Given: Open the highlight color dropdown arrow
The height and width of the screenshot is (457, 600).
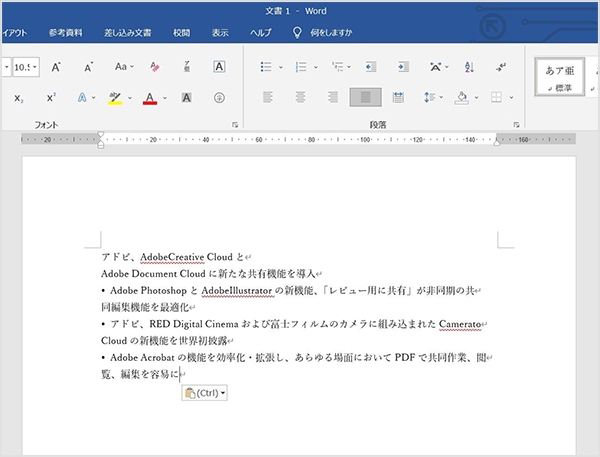Looking at the screenshot, I should pos(130,98).
